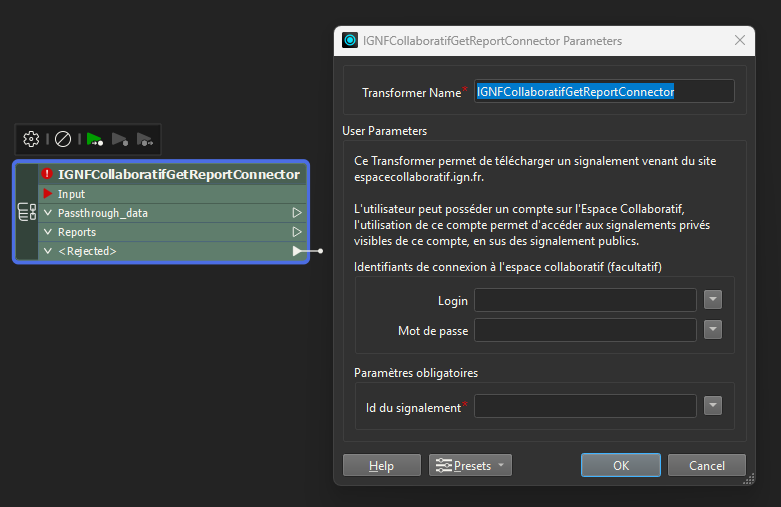Click the Passthrough_data output port triangle

pos(297,213)
